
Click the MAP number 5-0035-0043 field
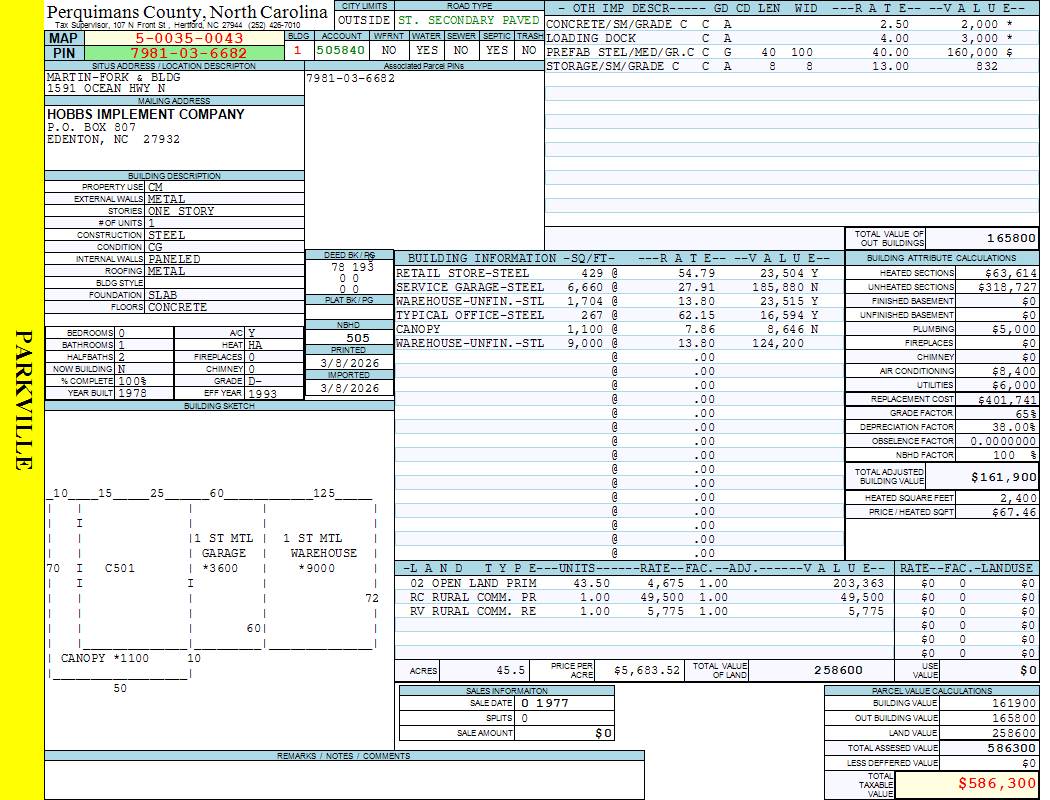click(189, 38)
